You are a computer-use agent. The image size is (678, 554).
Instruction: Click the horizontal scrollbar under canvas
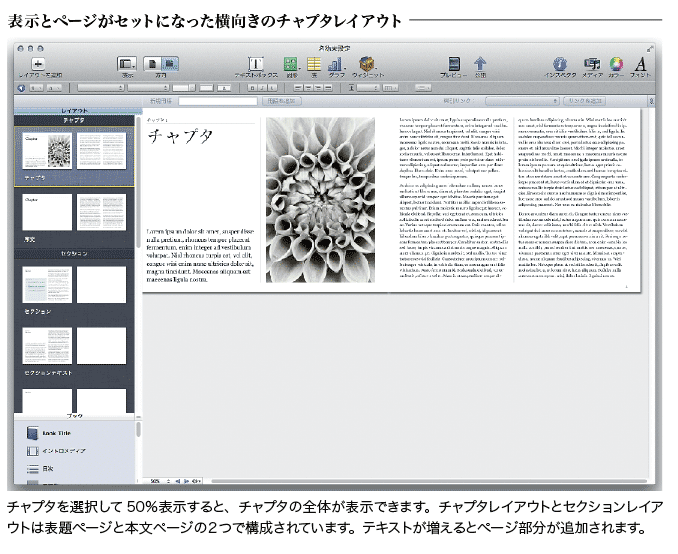click(x=428, y=480)
